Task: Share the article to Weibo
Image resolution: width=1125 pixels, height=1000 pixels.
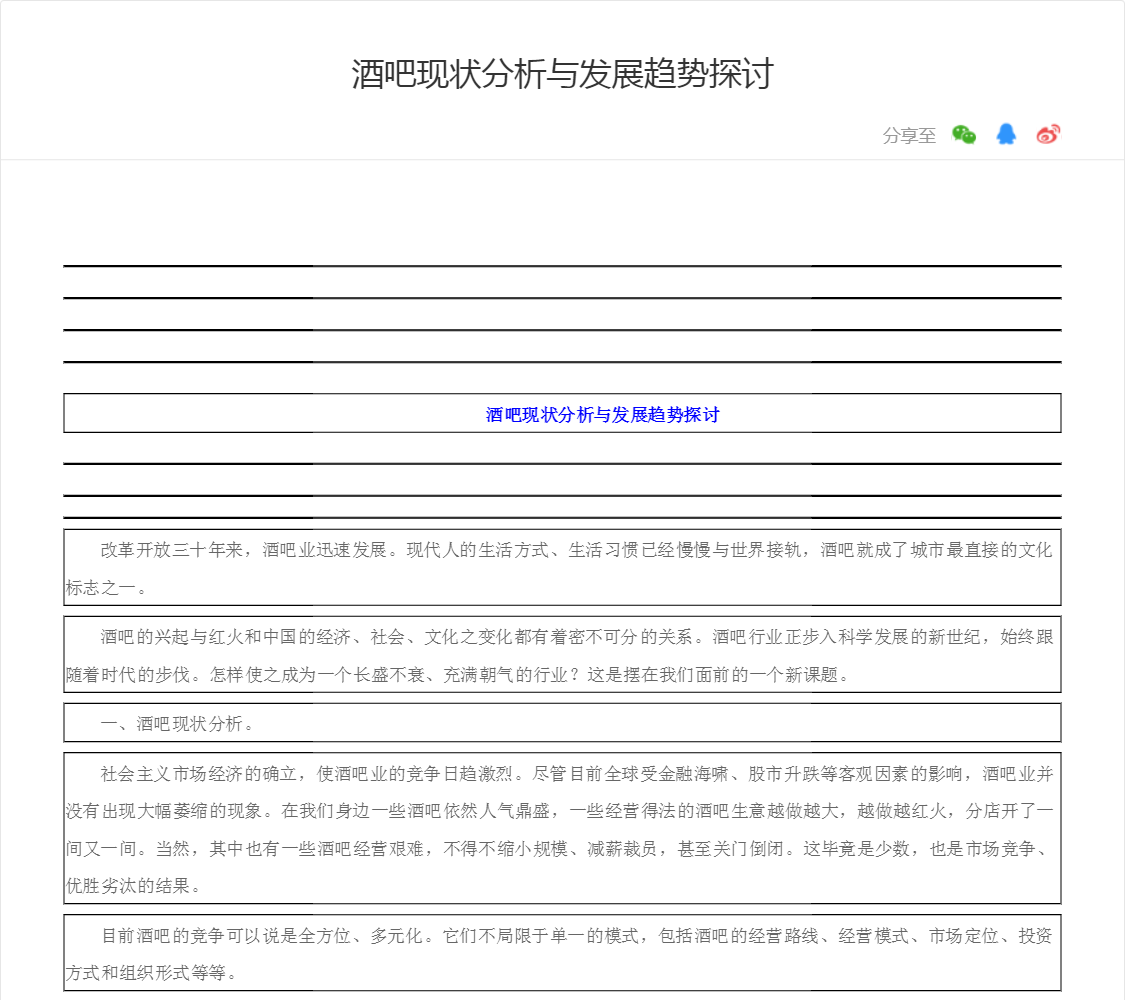Action: (x=1048, y=134)
